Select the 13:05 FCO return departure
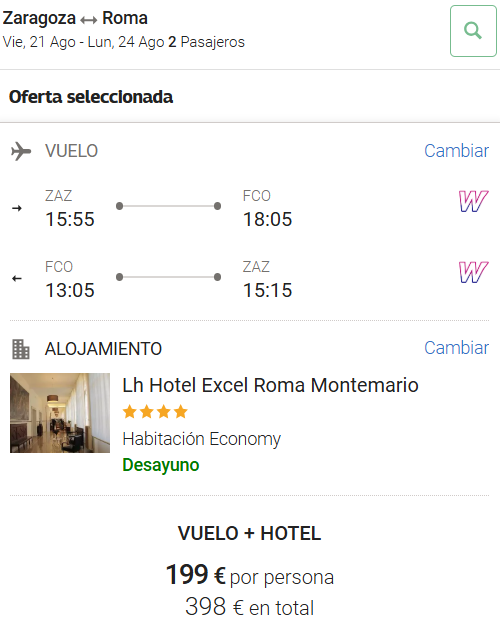Image resolution: width=500 pixels, height=640 pixels. tap(70, 290)
